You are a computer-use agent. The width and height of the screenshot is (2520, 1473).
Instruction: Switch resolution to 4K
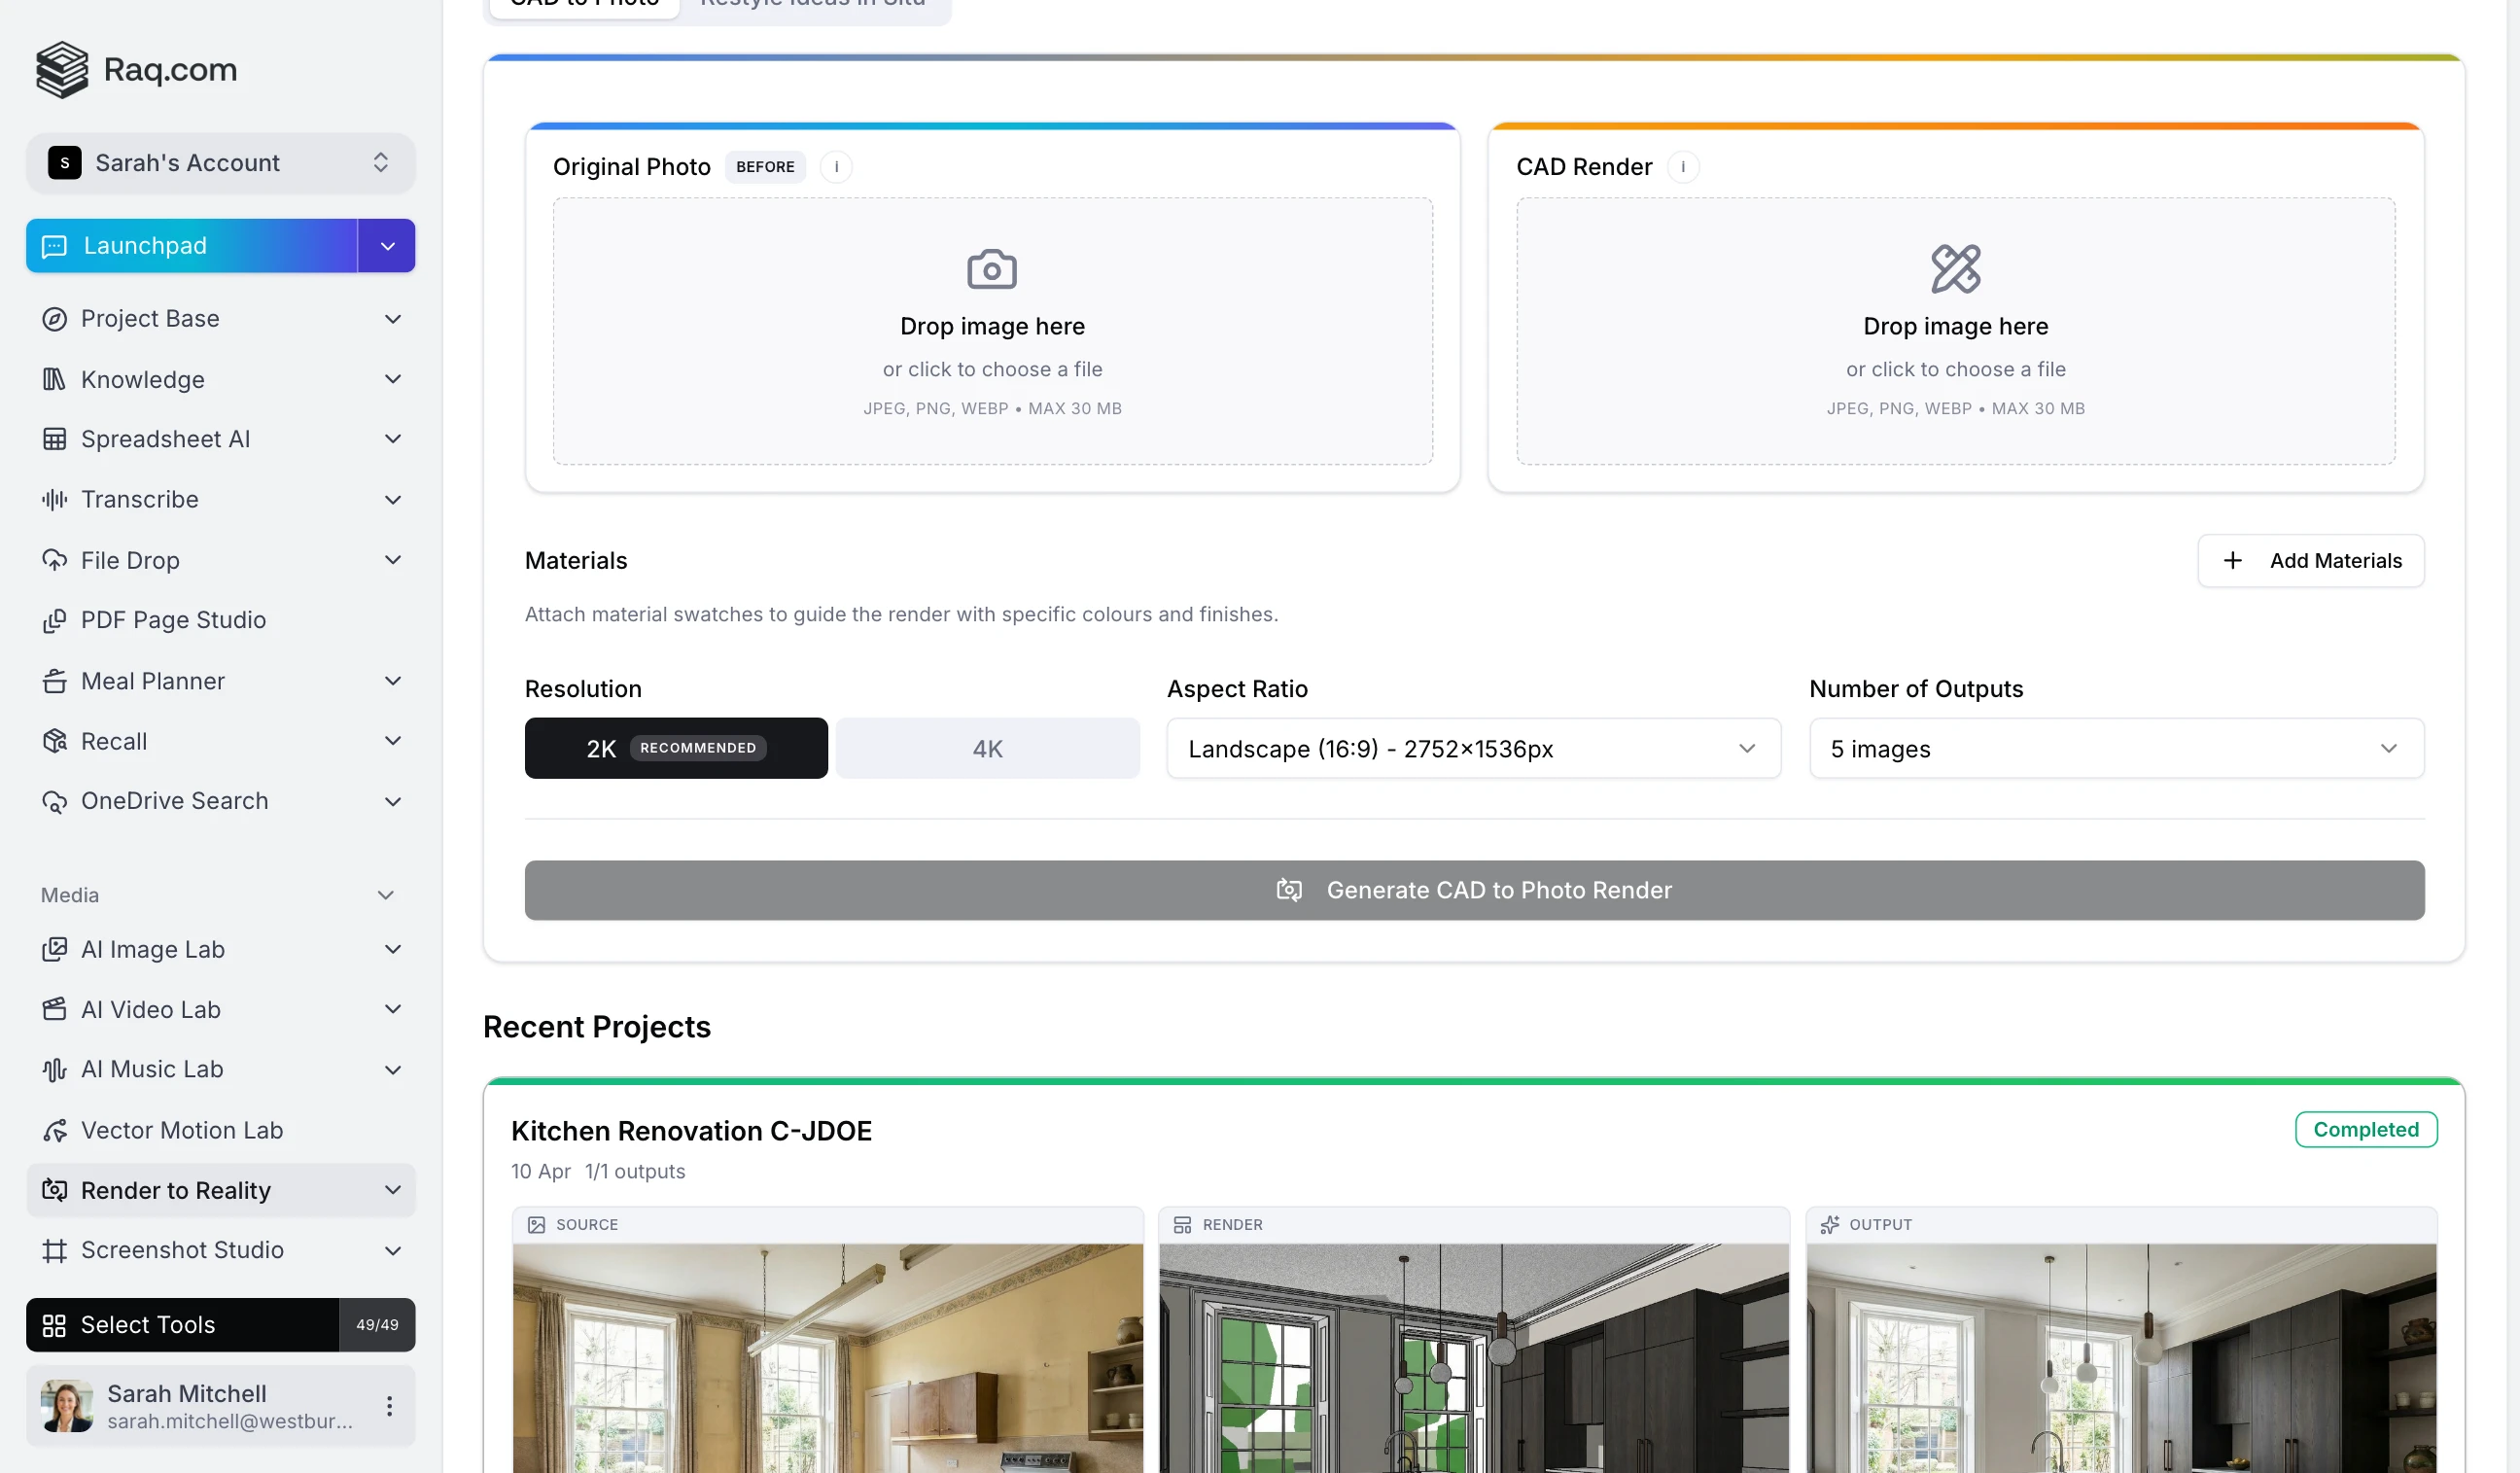987,748
